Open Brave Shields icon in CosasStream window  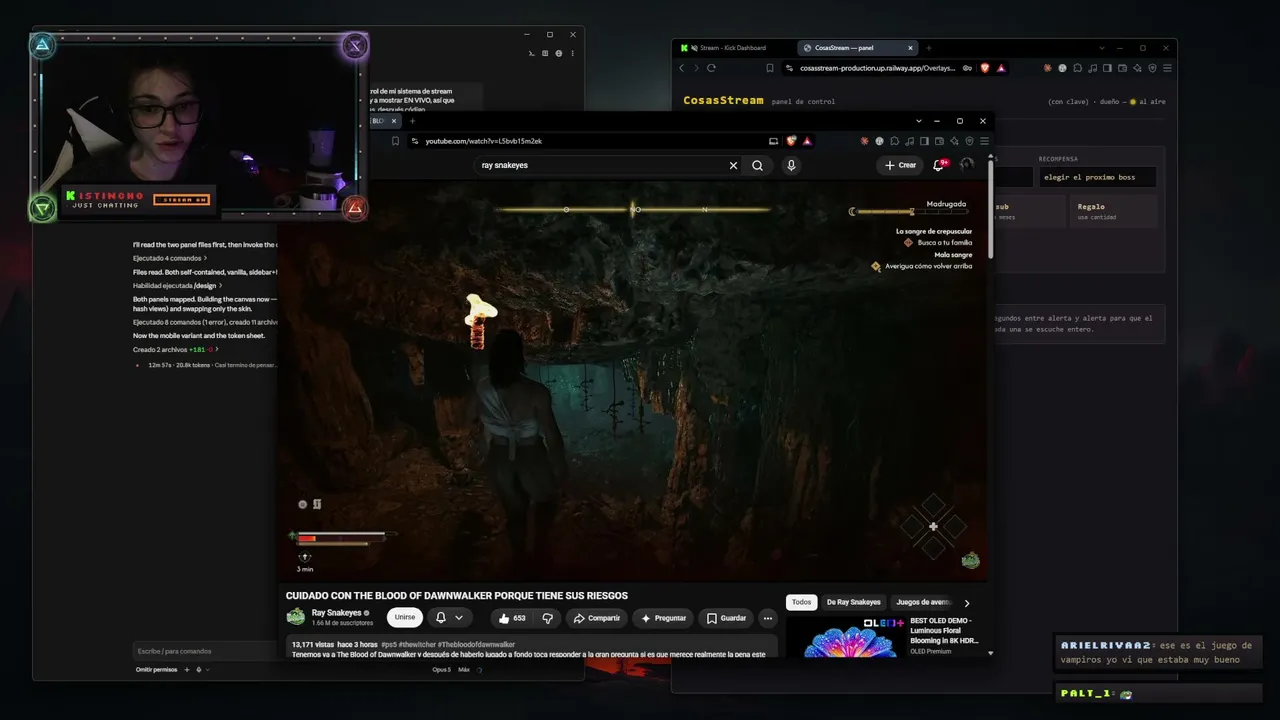coord(985,68)
